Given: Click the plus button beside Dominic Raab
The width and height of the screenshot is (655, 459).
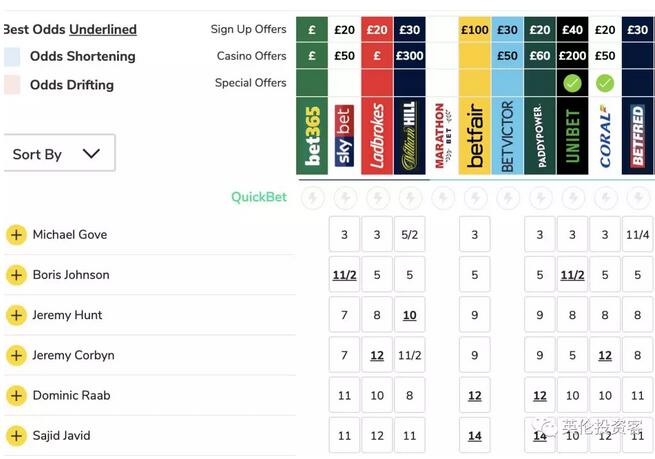Looking at the screenshot, I should (x=16, y=396).
